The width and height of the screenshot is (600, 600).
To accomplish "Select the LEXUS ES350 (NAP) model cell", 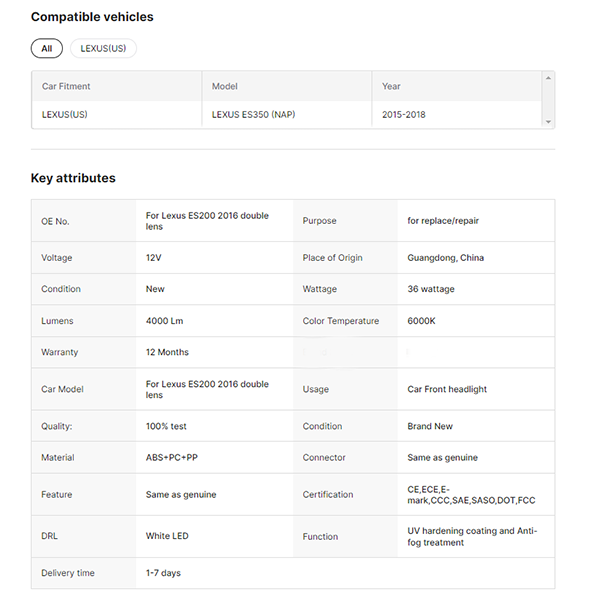I will point(253,114).
